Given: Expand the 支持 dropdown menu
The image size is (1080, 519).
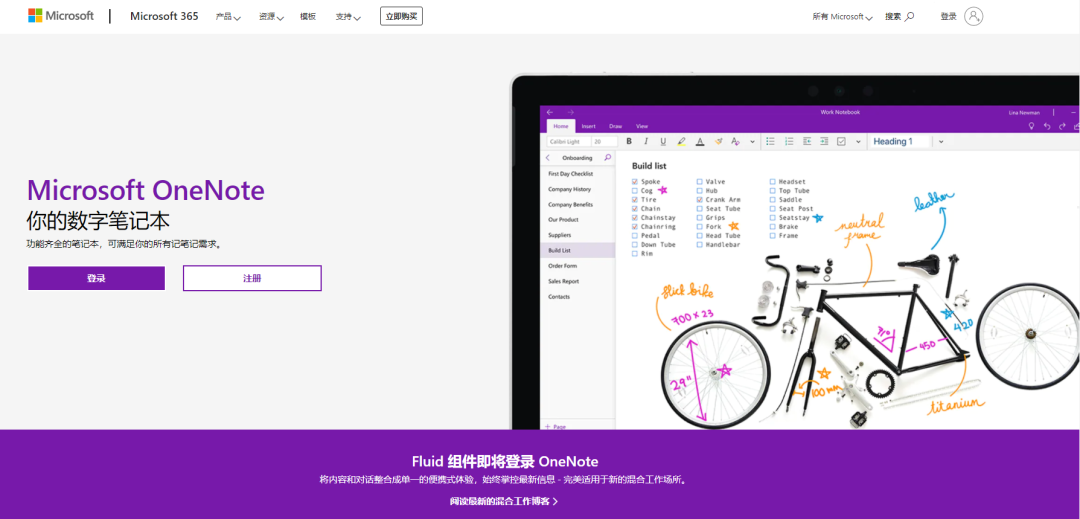Looking at the screenshot, I should (x=348, y=17).
